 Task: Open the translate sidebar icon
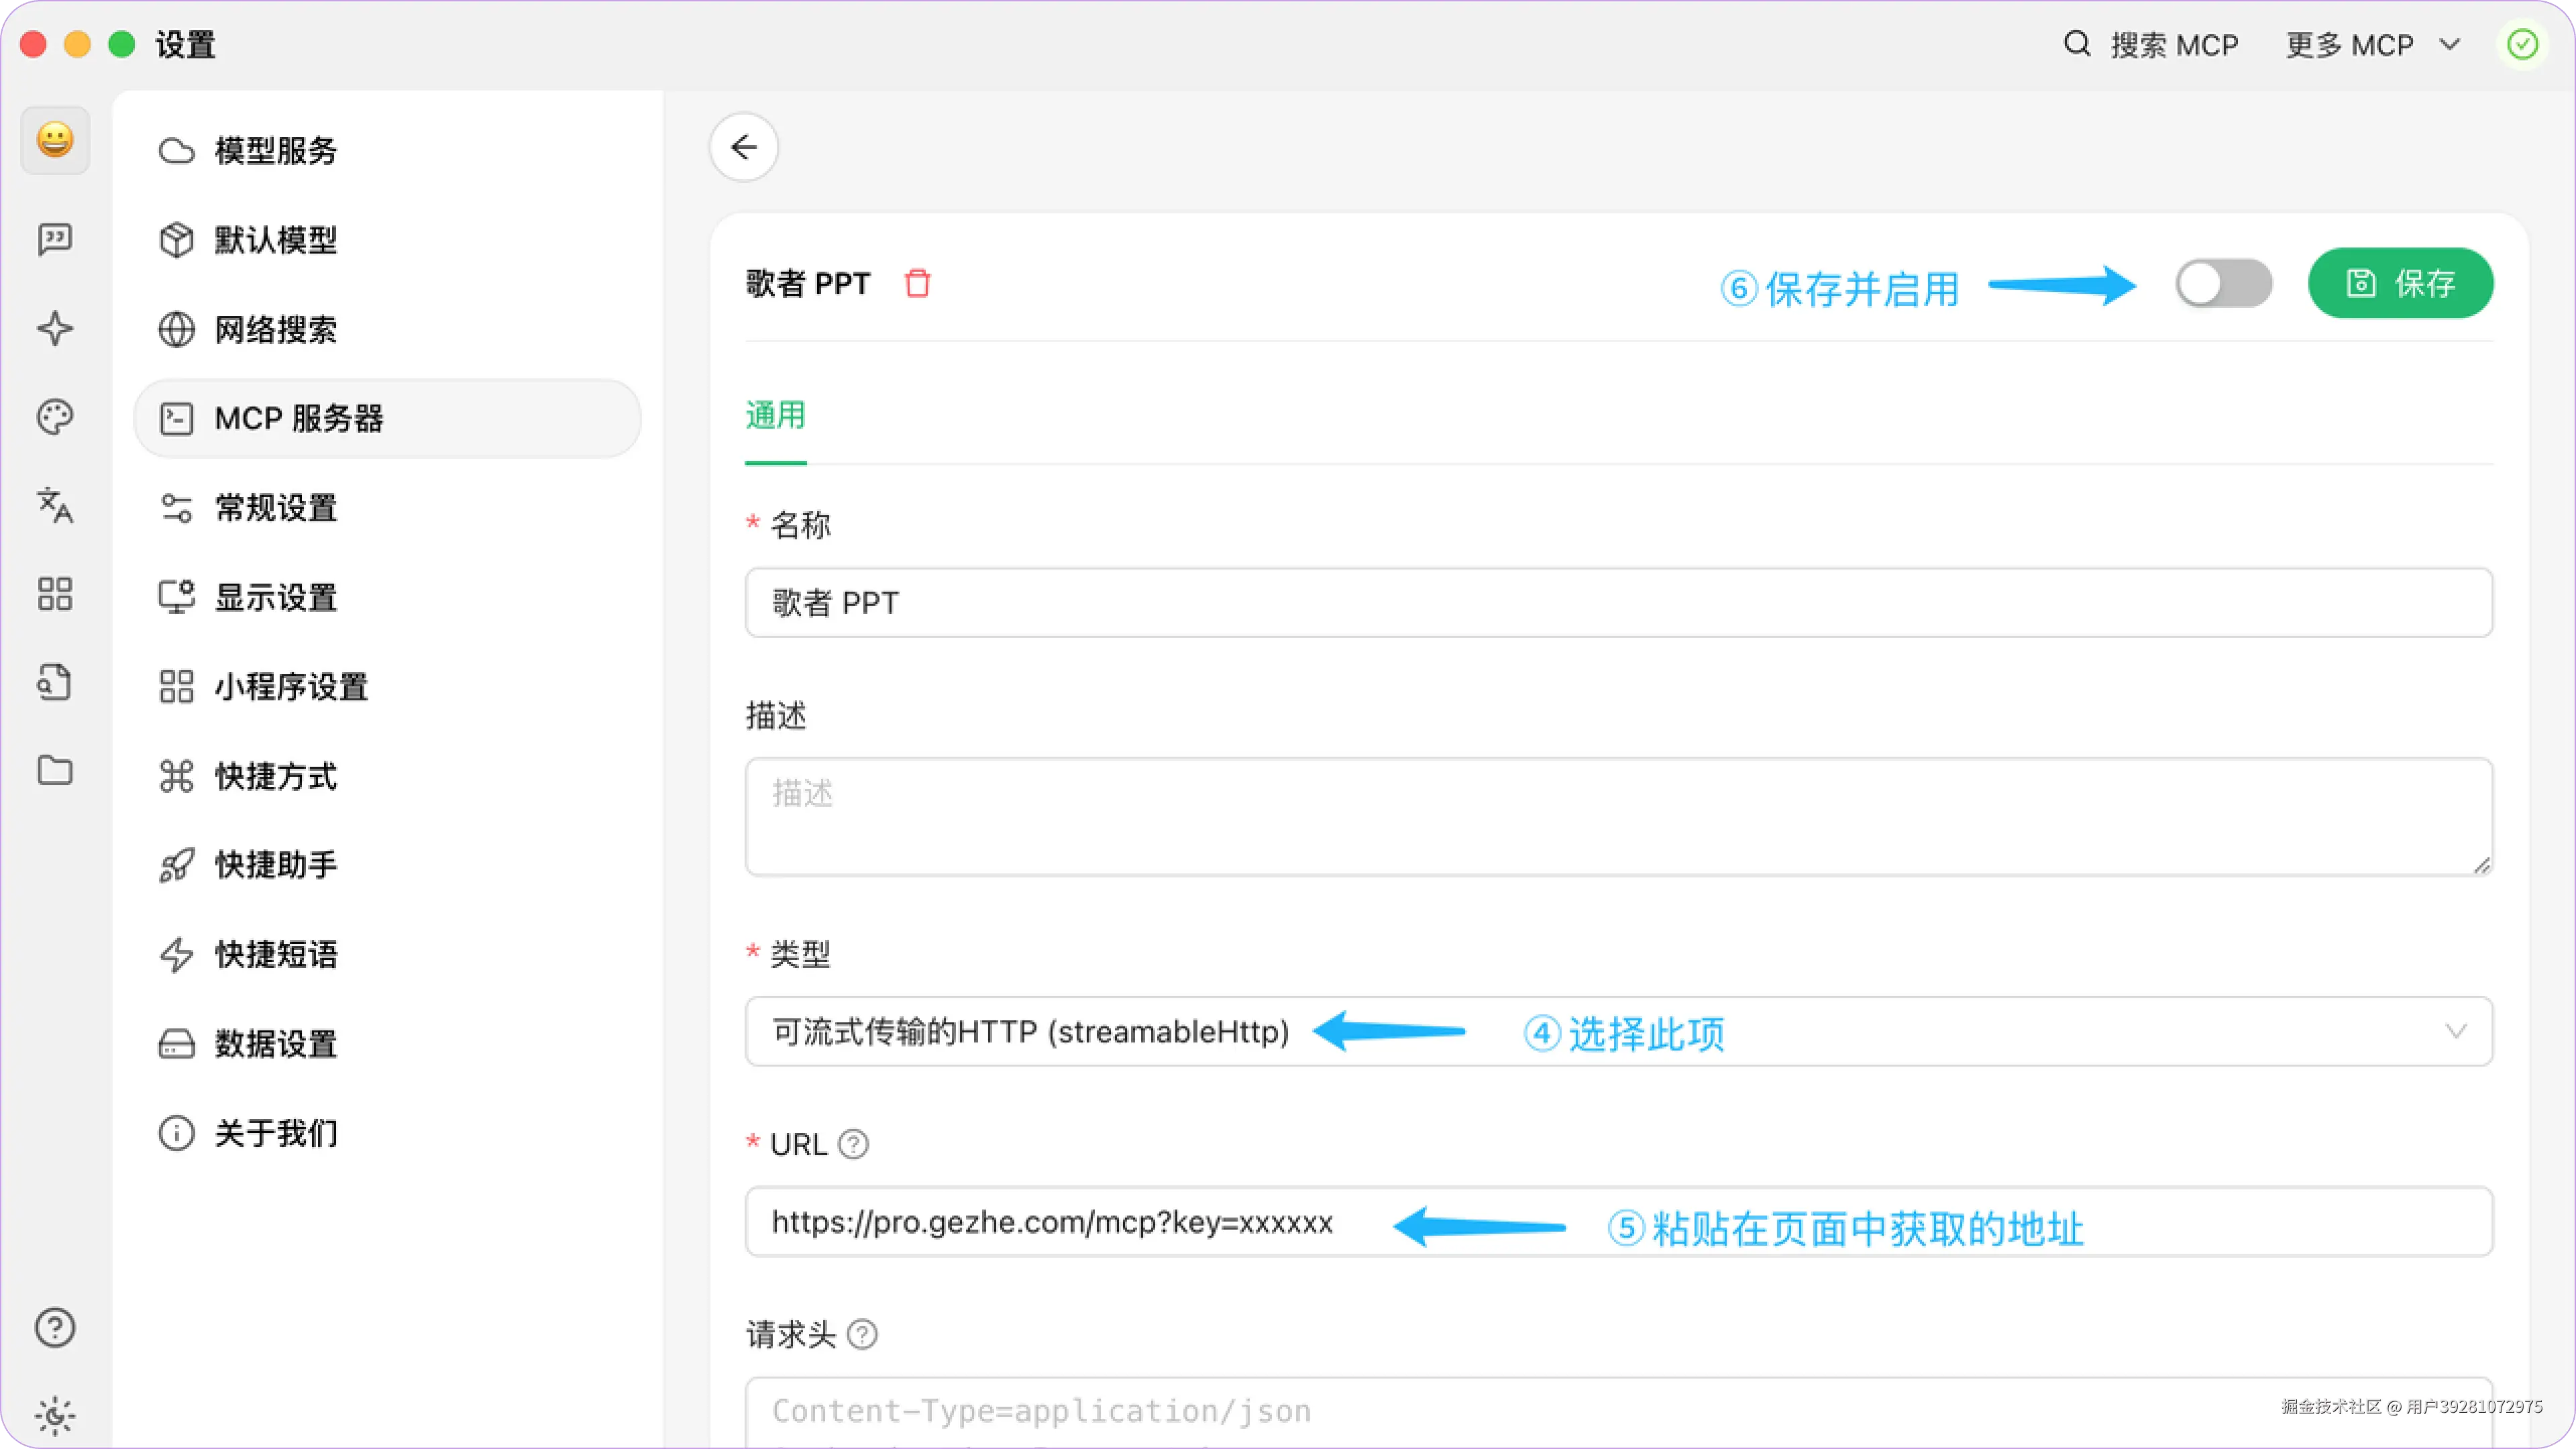55,505
